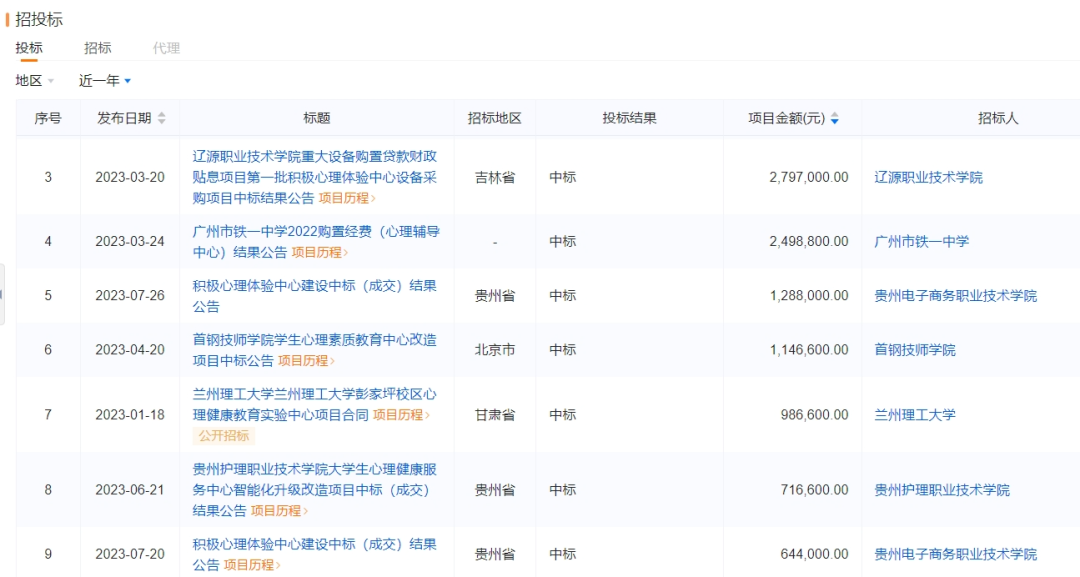Click the amount 1,146,600.00

coord(809,350)
